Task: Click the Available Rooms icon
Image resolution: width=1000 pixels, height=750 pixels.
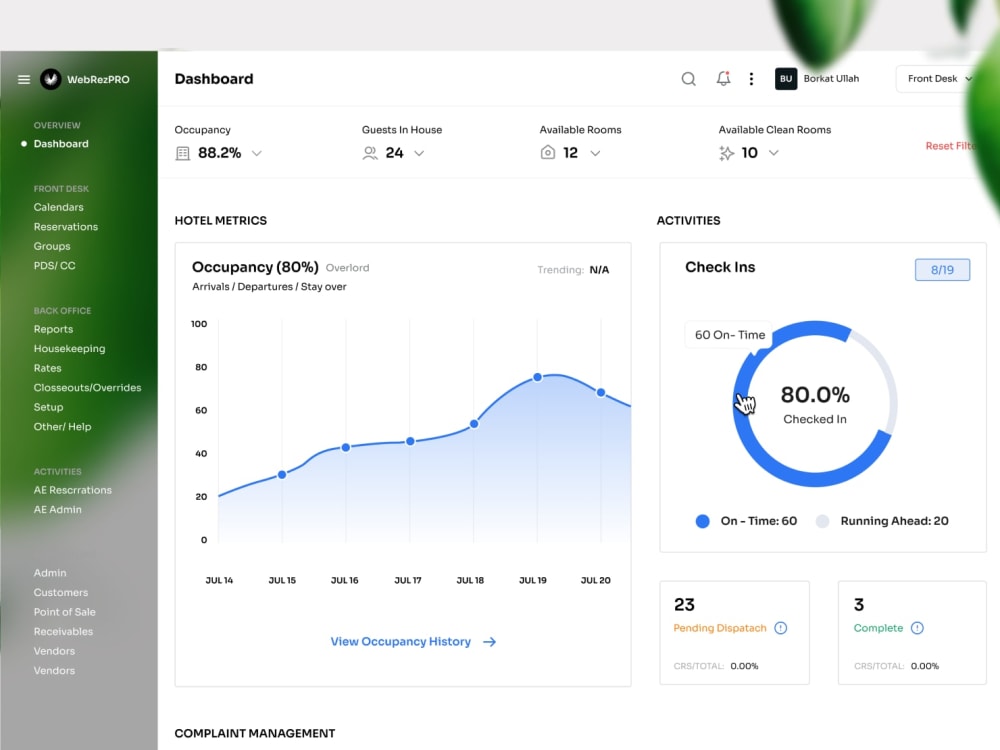Action: pos(548,152)
